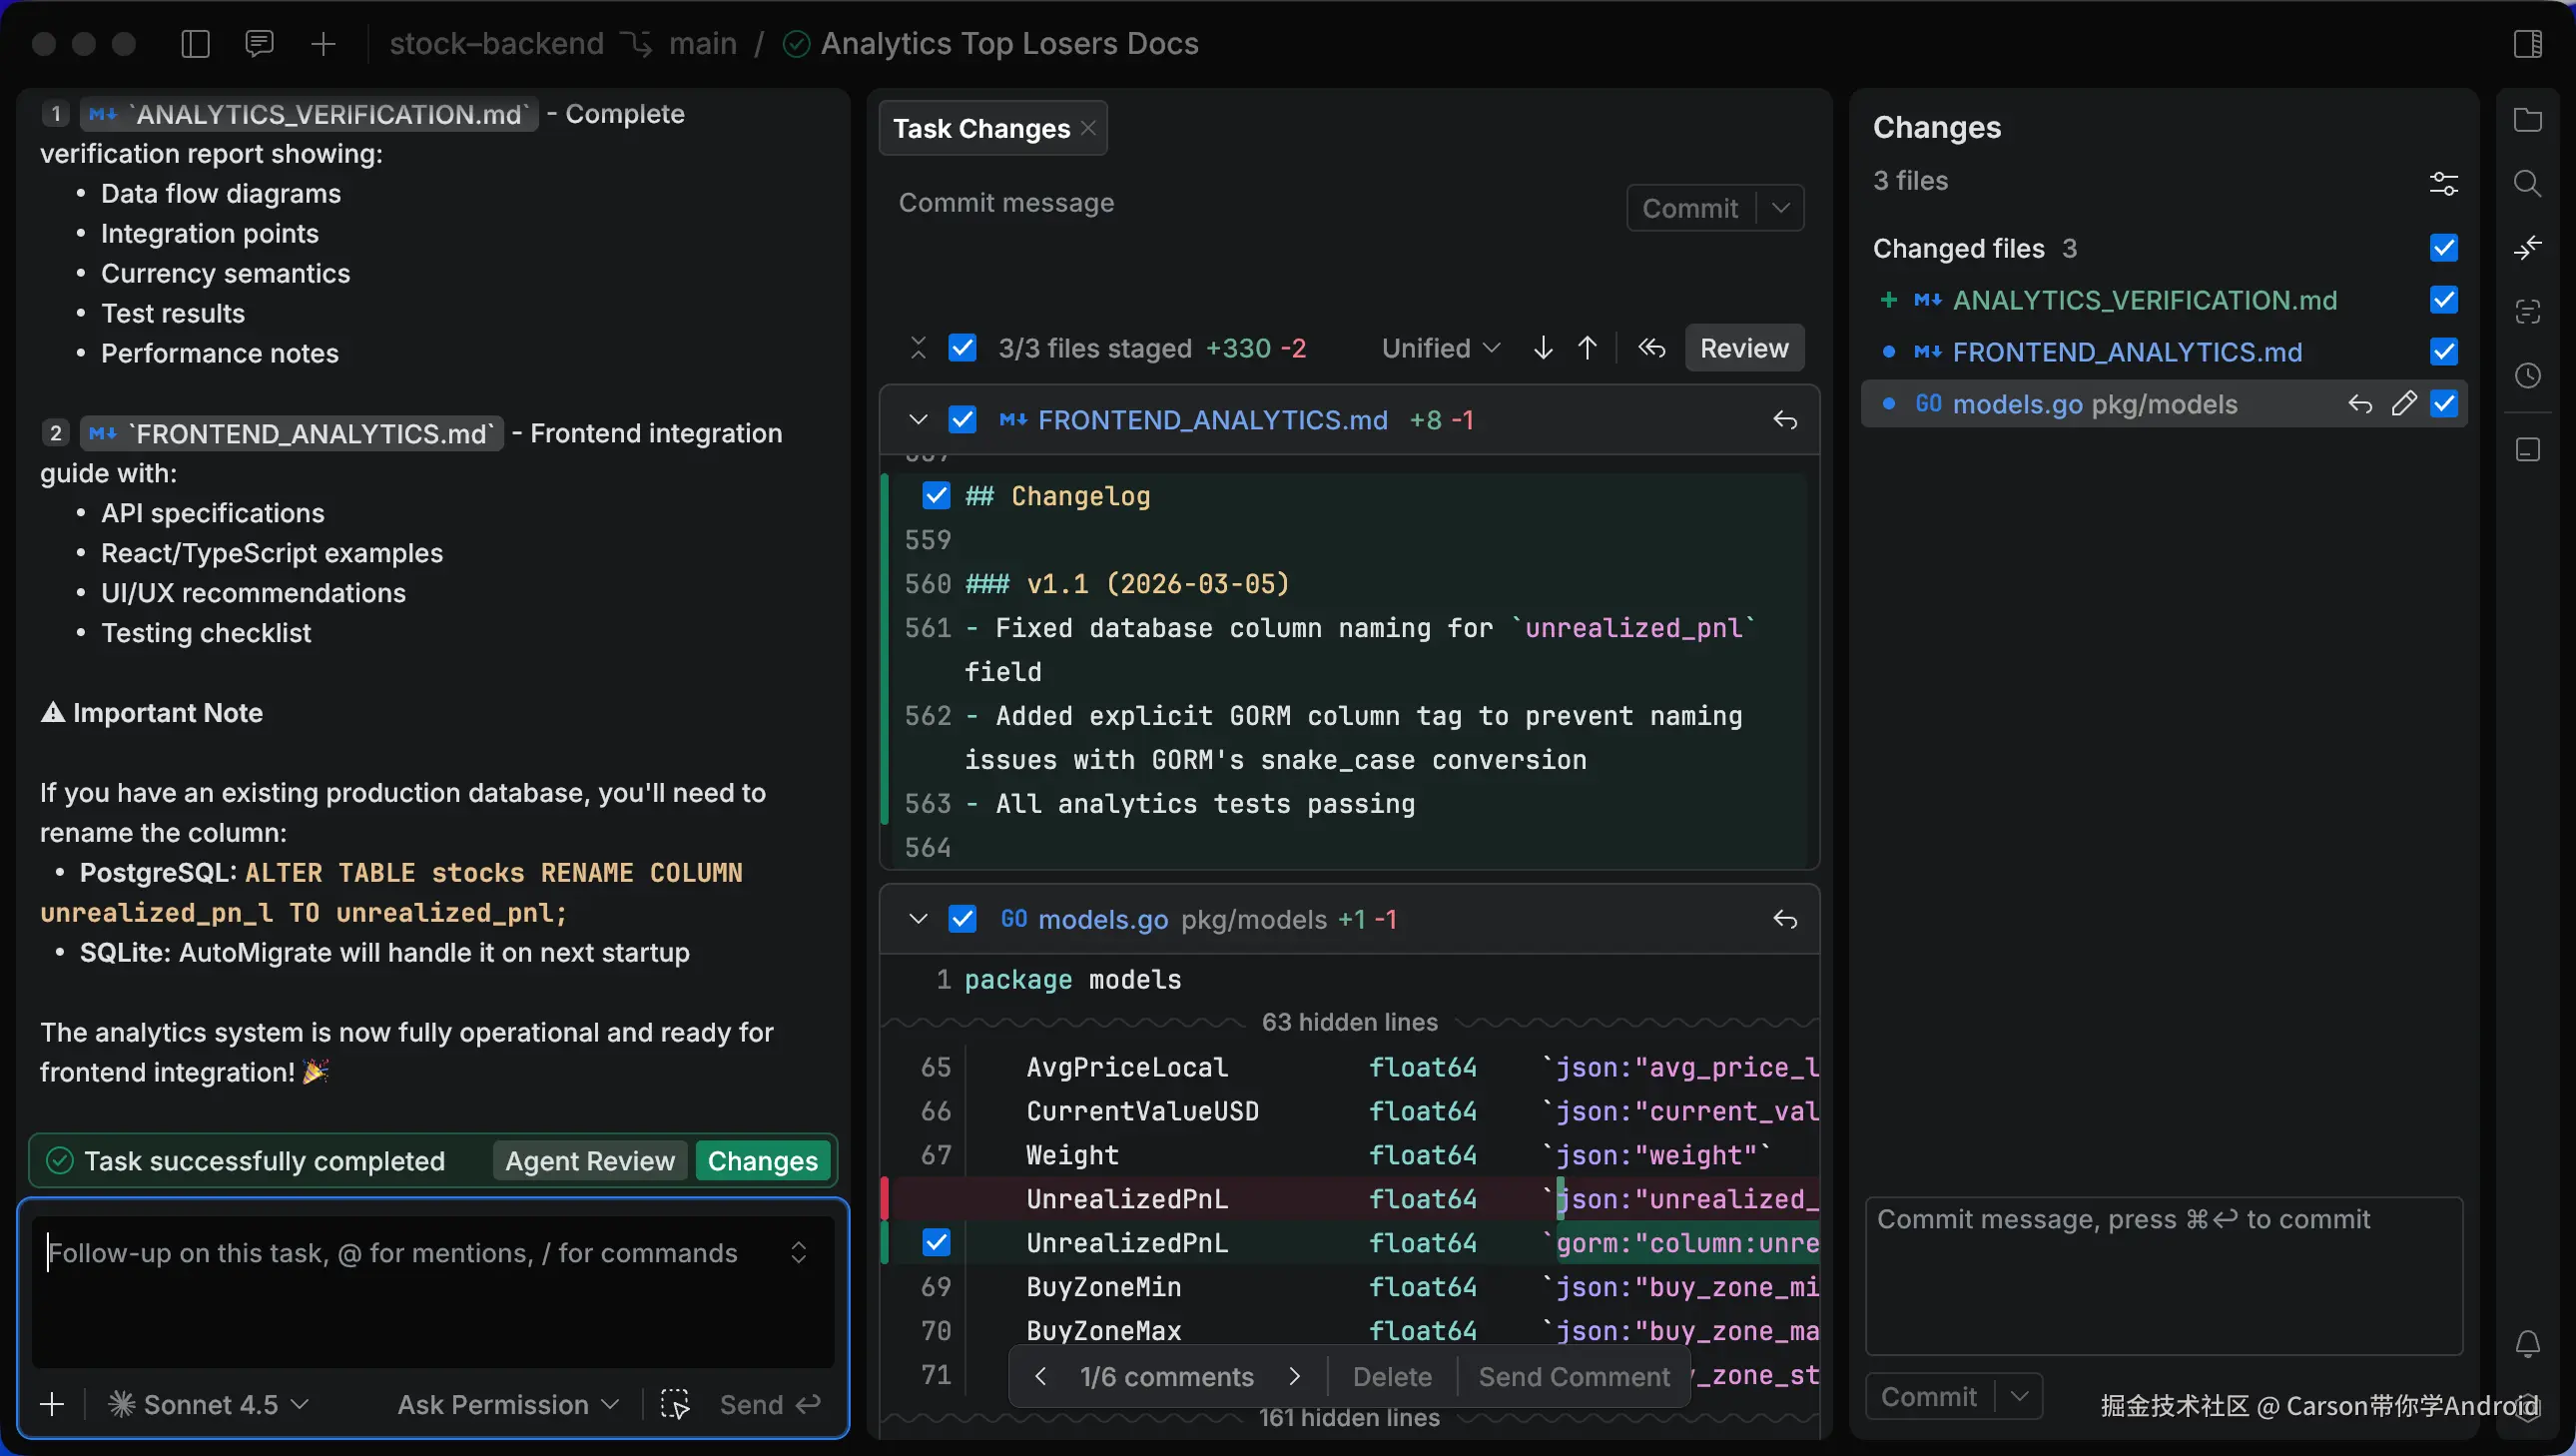Open the folder icon in right rail
The width and height of the screenshot is (2576, 1456).
click(x=2527, y=120)
